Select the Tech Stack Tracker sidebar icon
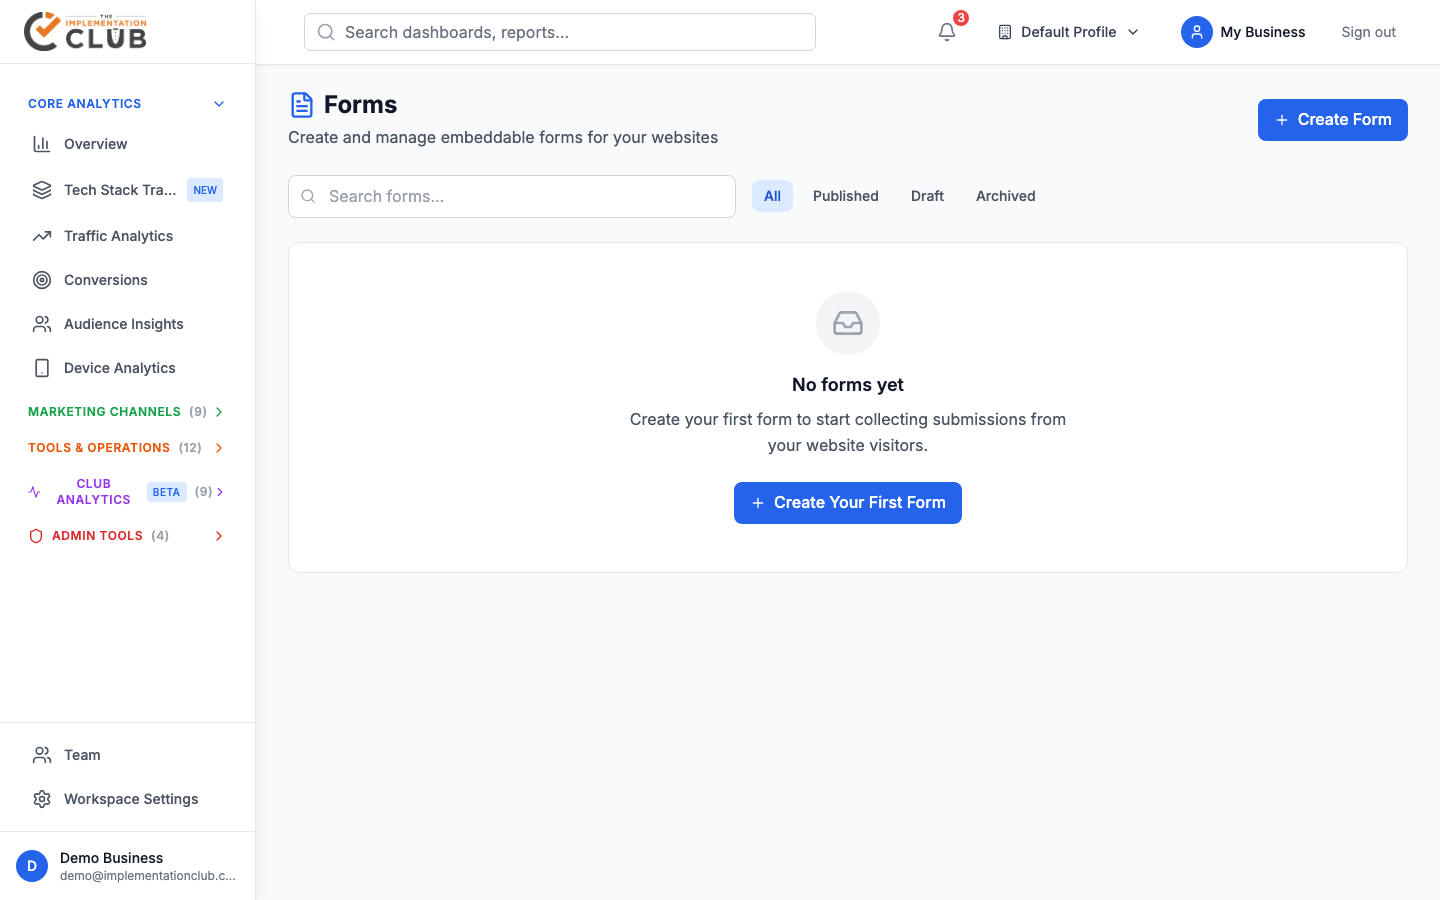 tap(41, 189)
